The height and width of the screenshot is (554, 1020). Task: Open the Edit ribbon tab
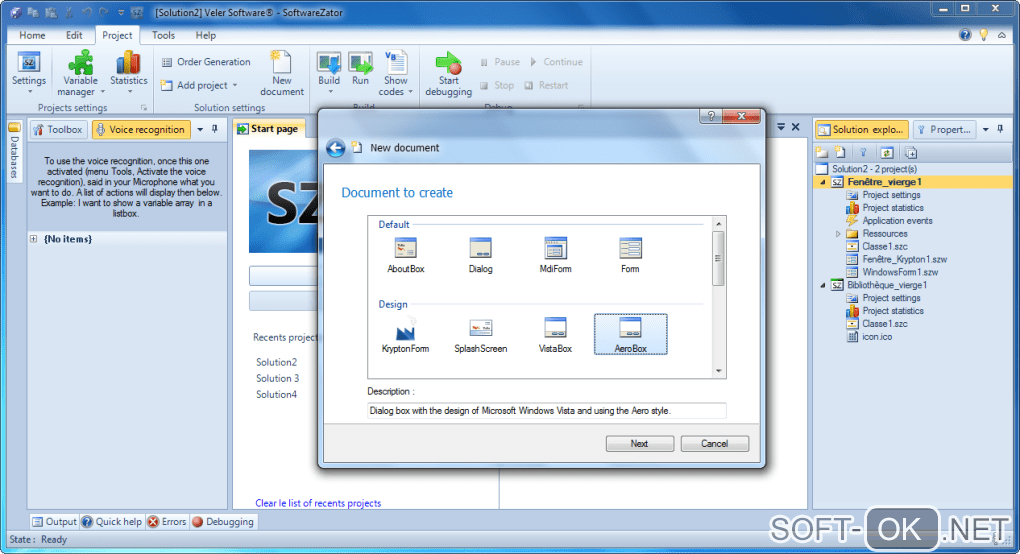click(74, 35)
